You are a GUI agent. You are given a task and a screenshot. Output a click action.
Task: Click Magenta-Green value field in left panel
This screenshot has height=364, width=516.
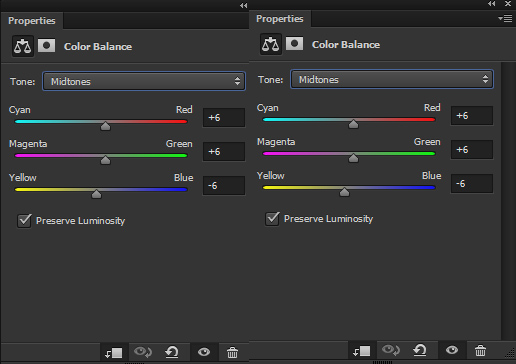click(x=224, y=151)
